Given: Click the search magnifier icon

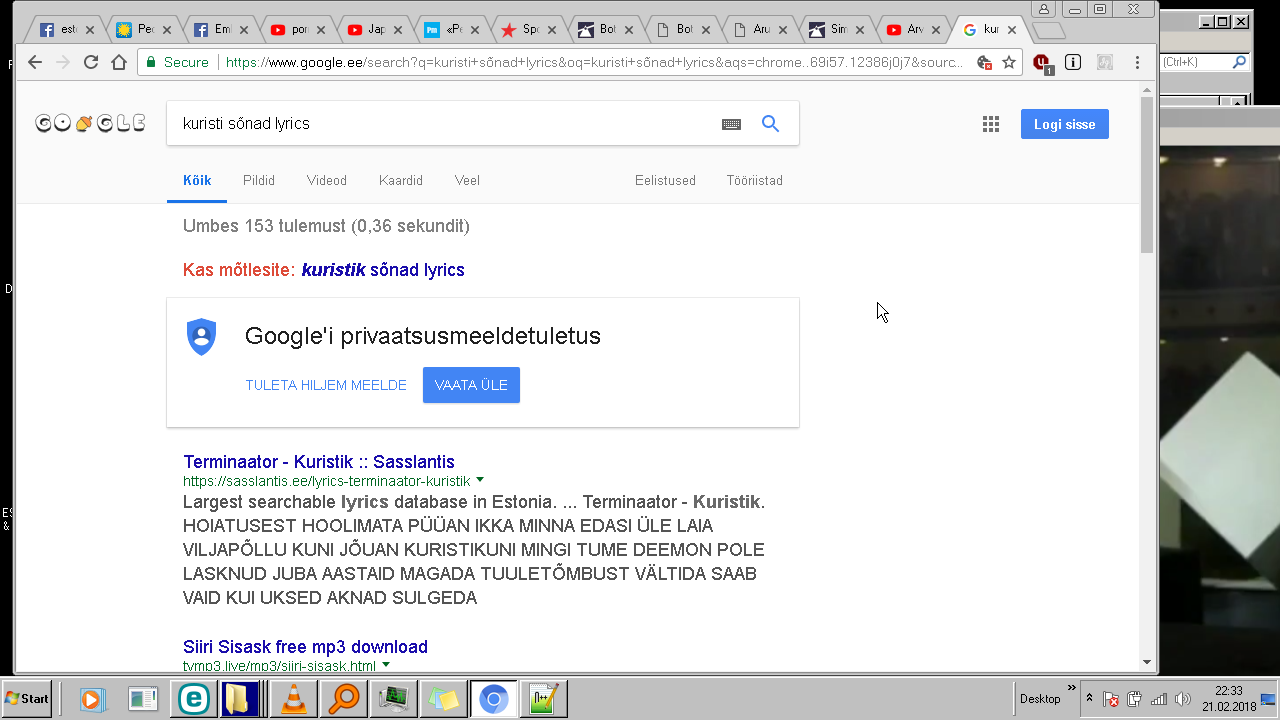Looking at the screenshot, I should pos(770,123).
